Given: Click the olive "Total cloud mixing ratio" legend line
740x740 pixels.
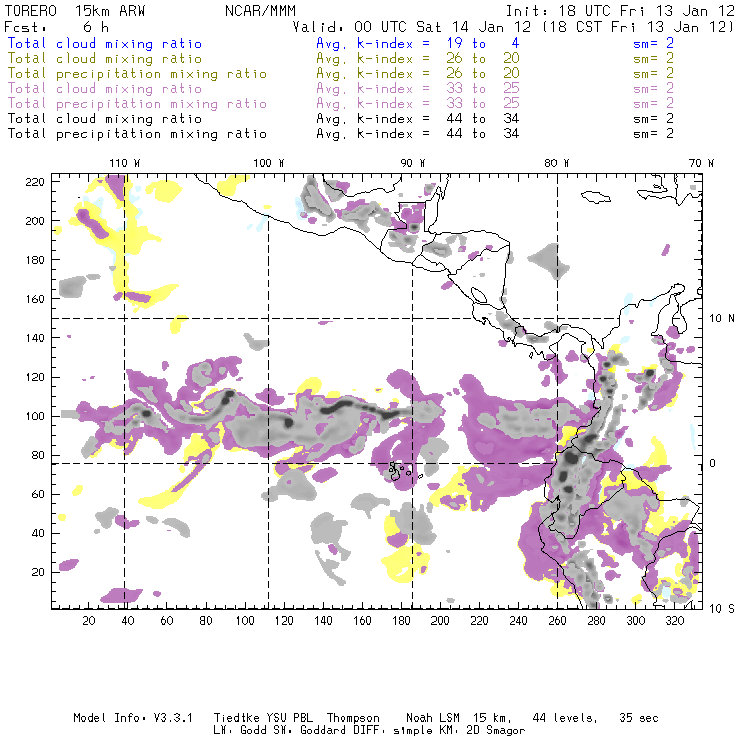Looking at the screenshot, I should click(x=105, y=59).
